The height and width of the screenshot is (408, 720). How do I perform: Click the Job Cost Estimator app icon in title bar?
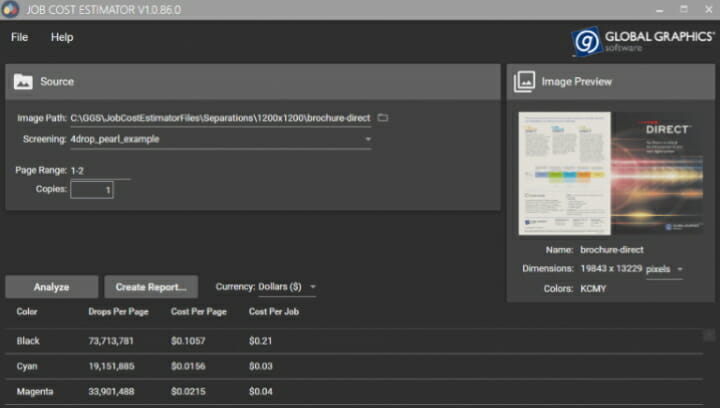10,9
